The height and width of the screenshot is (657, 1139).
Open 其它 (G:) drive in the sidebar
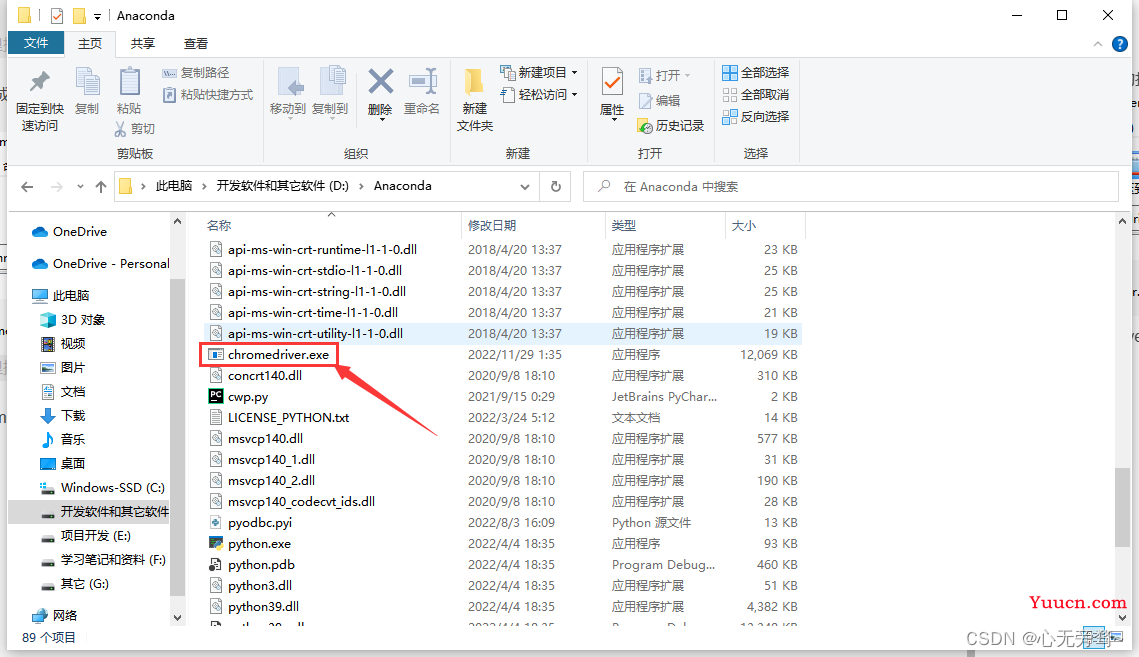[75, 584]
